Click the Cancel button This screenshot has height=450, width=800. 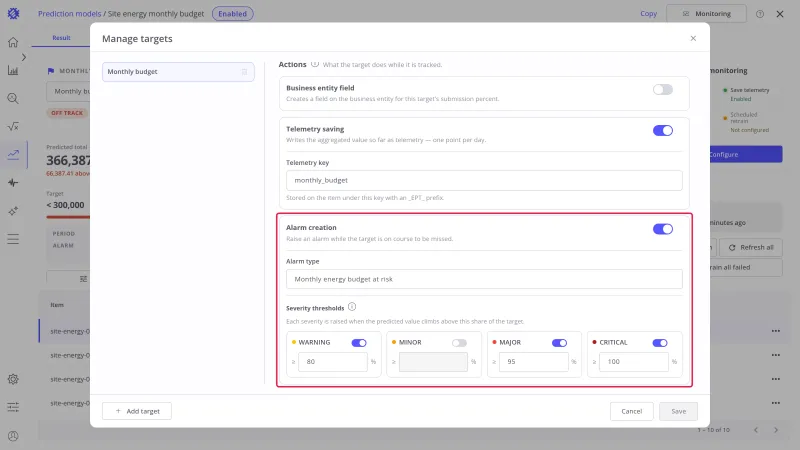tap(632, 411)
